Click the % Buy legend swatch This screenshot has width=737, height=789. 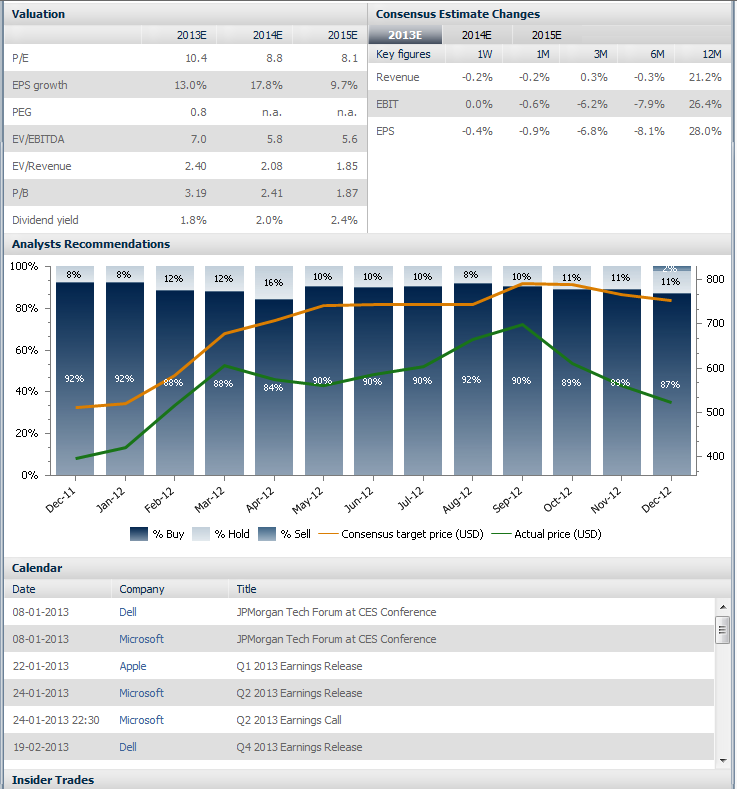(x=139, y=534)
